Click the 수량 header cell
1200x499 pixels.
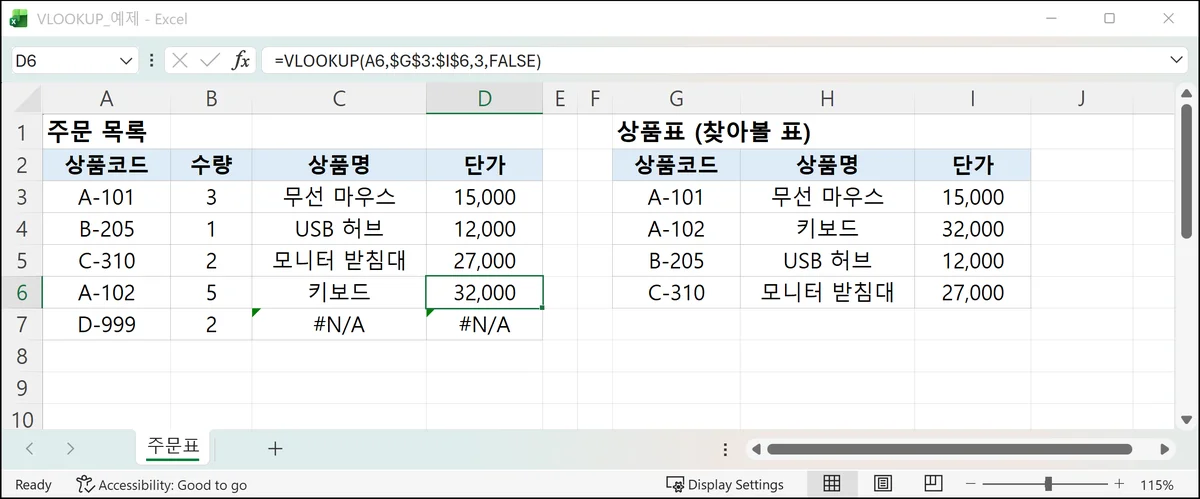[x=211, y=165]
